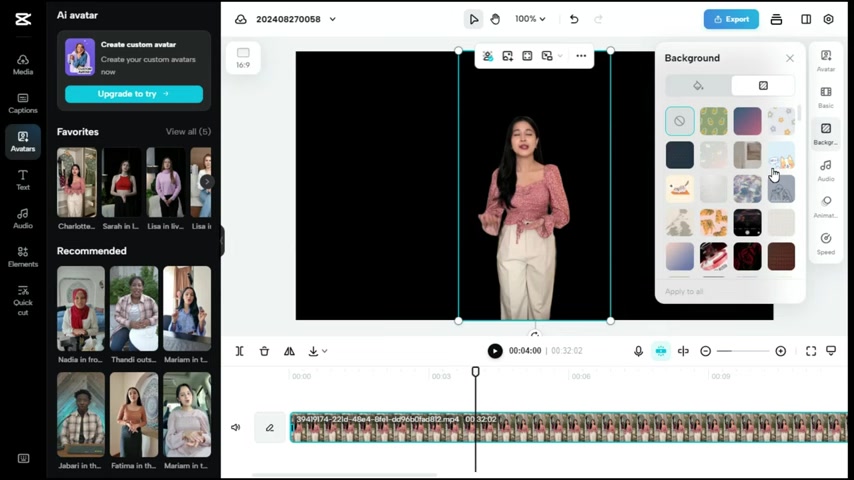
Task: Expand the download options arrow
Action: click(325, 351)
